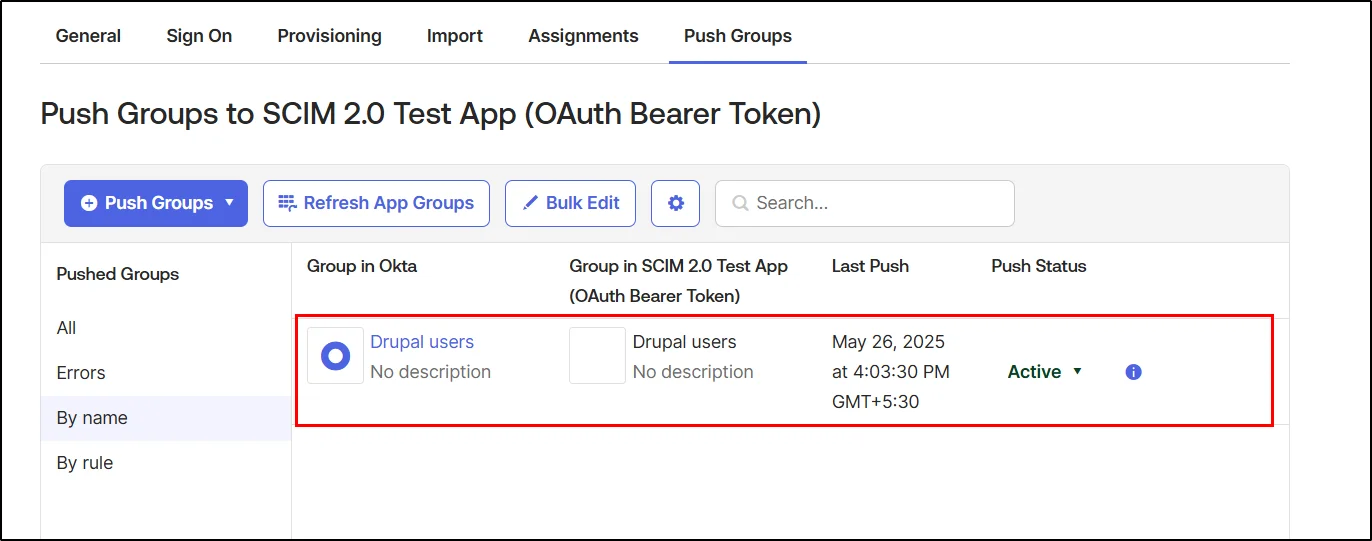Viewport: 1372px width, 541px height.
Task: Open the Drupal users group link
Action: tap(422, 342)
